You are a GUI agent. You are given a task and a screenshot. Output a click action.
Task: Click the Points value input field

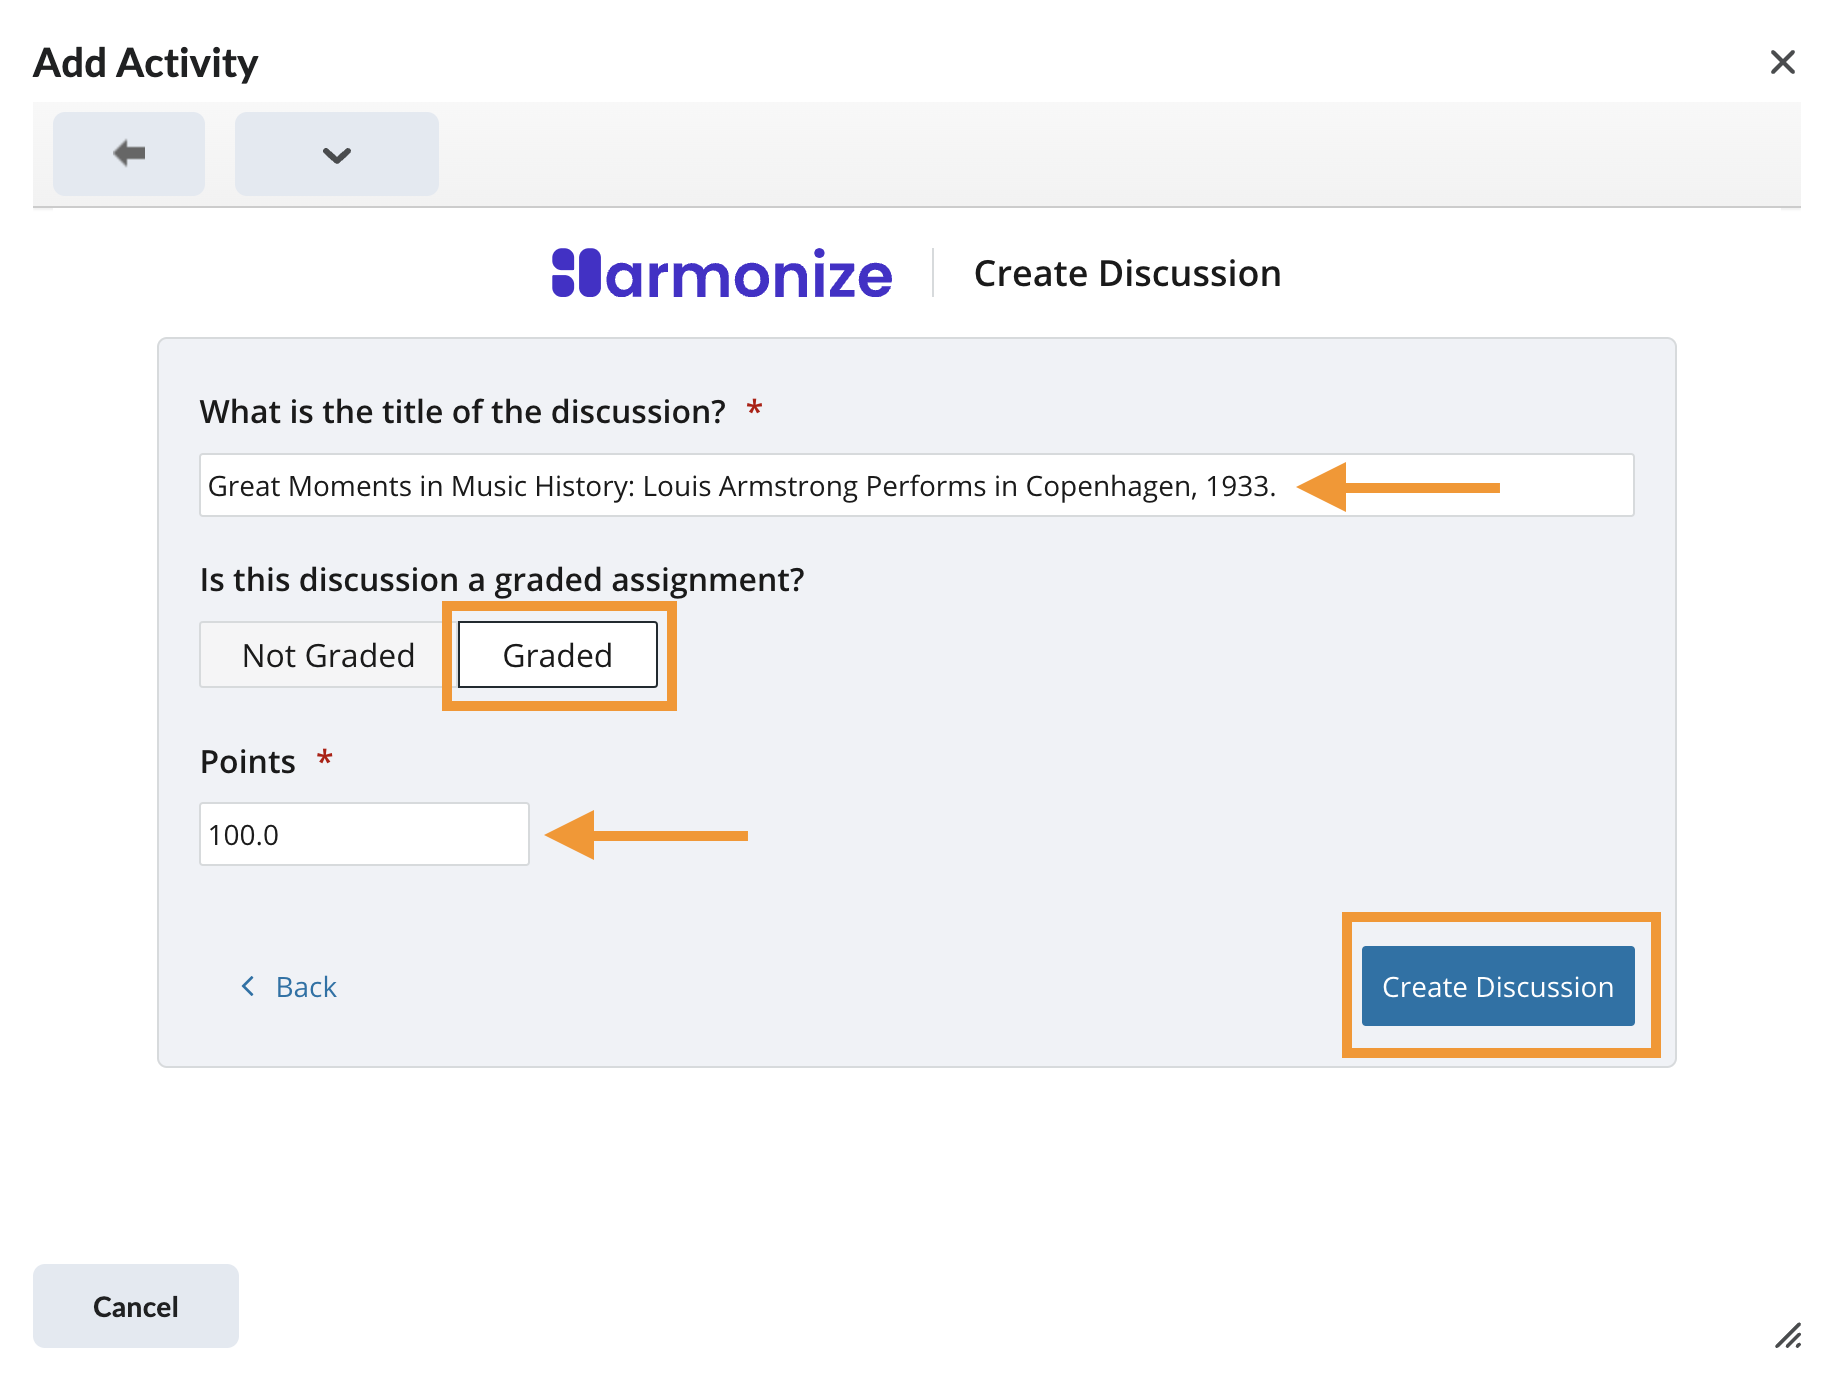point(364,834)
